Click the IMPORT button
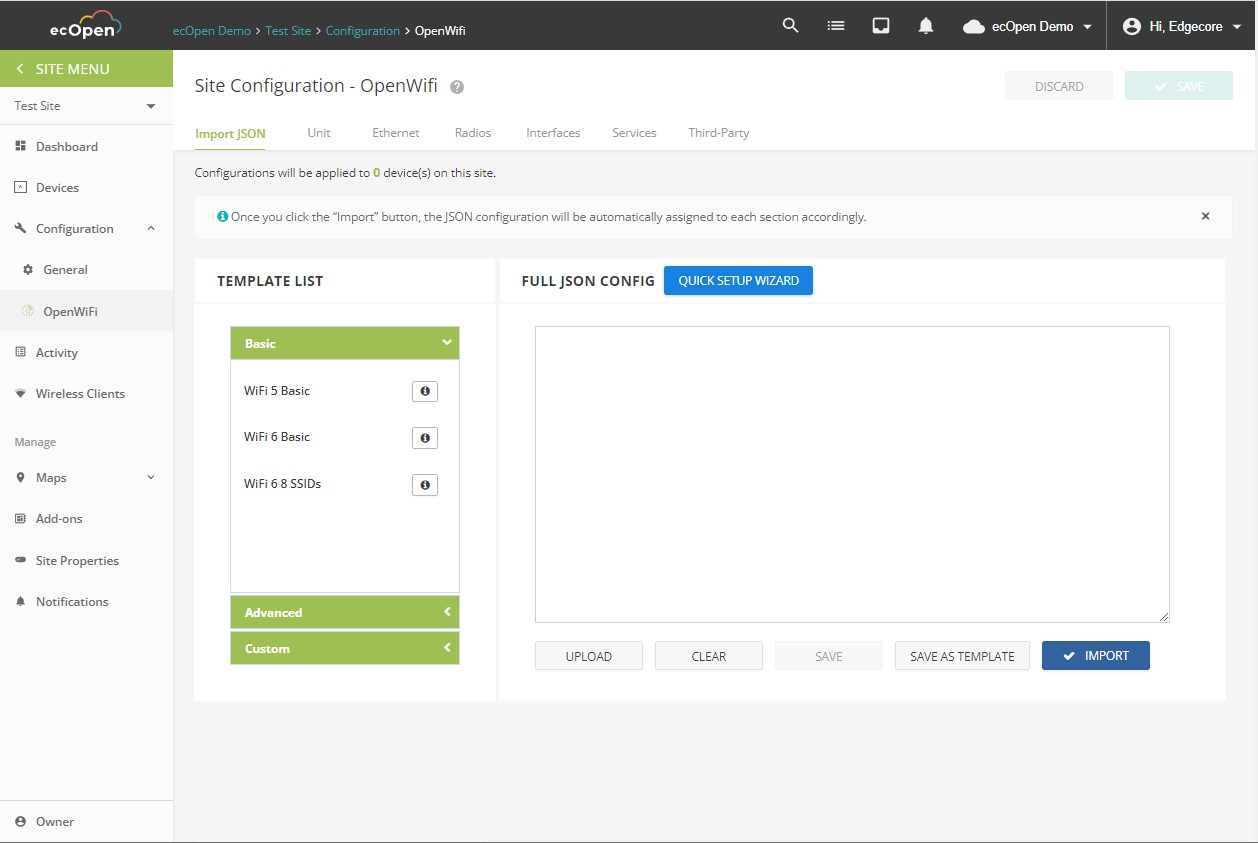The height and width of the screenshot is (843, 1258). pos(1096,656)
